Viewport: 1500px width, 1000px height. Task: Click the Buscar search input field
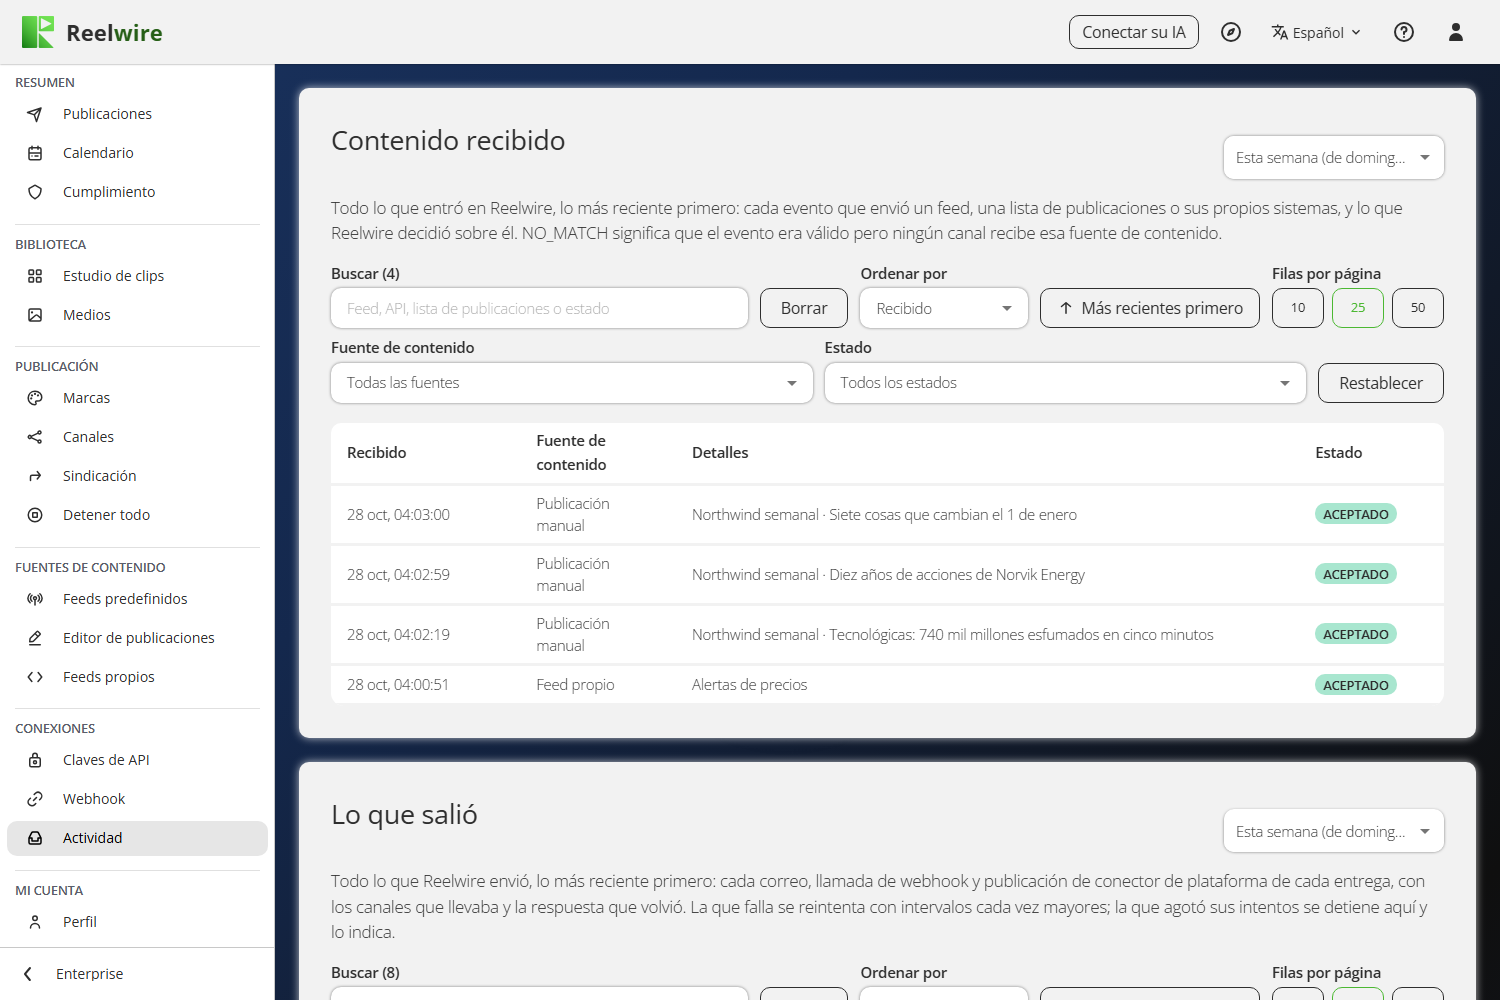click(x=540, y=308)
